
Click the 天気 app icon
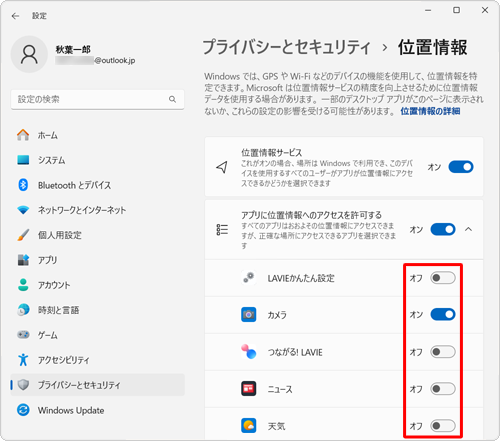[x=249, y=426]
